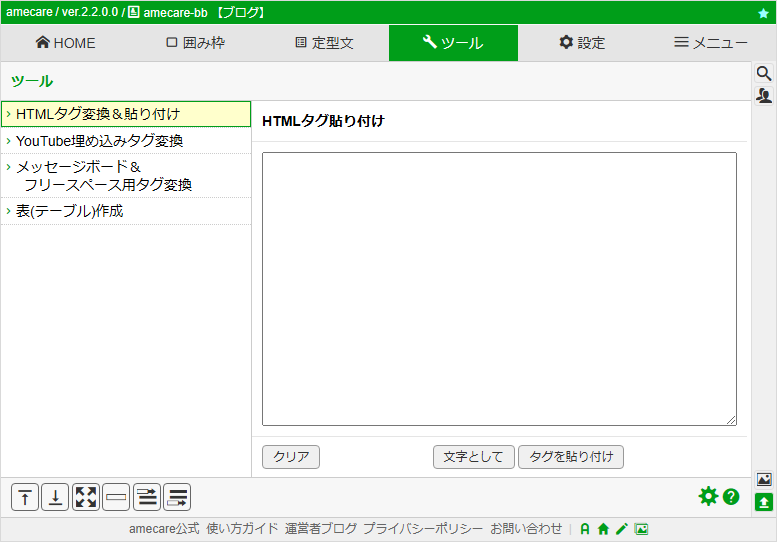Click the user profile icon in sidebar

click(x=764, y=95)
